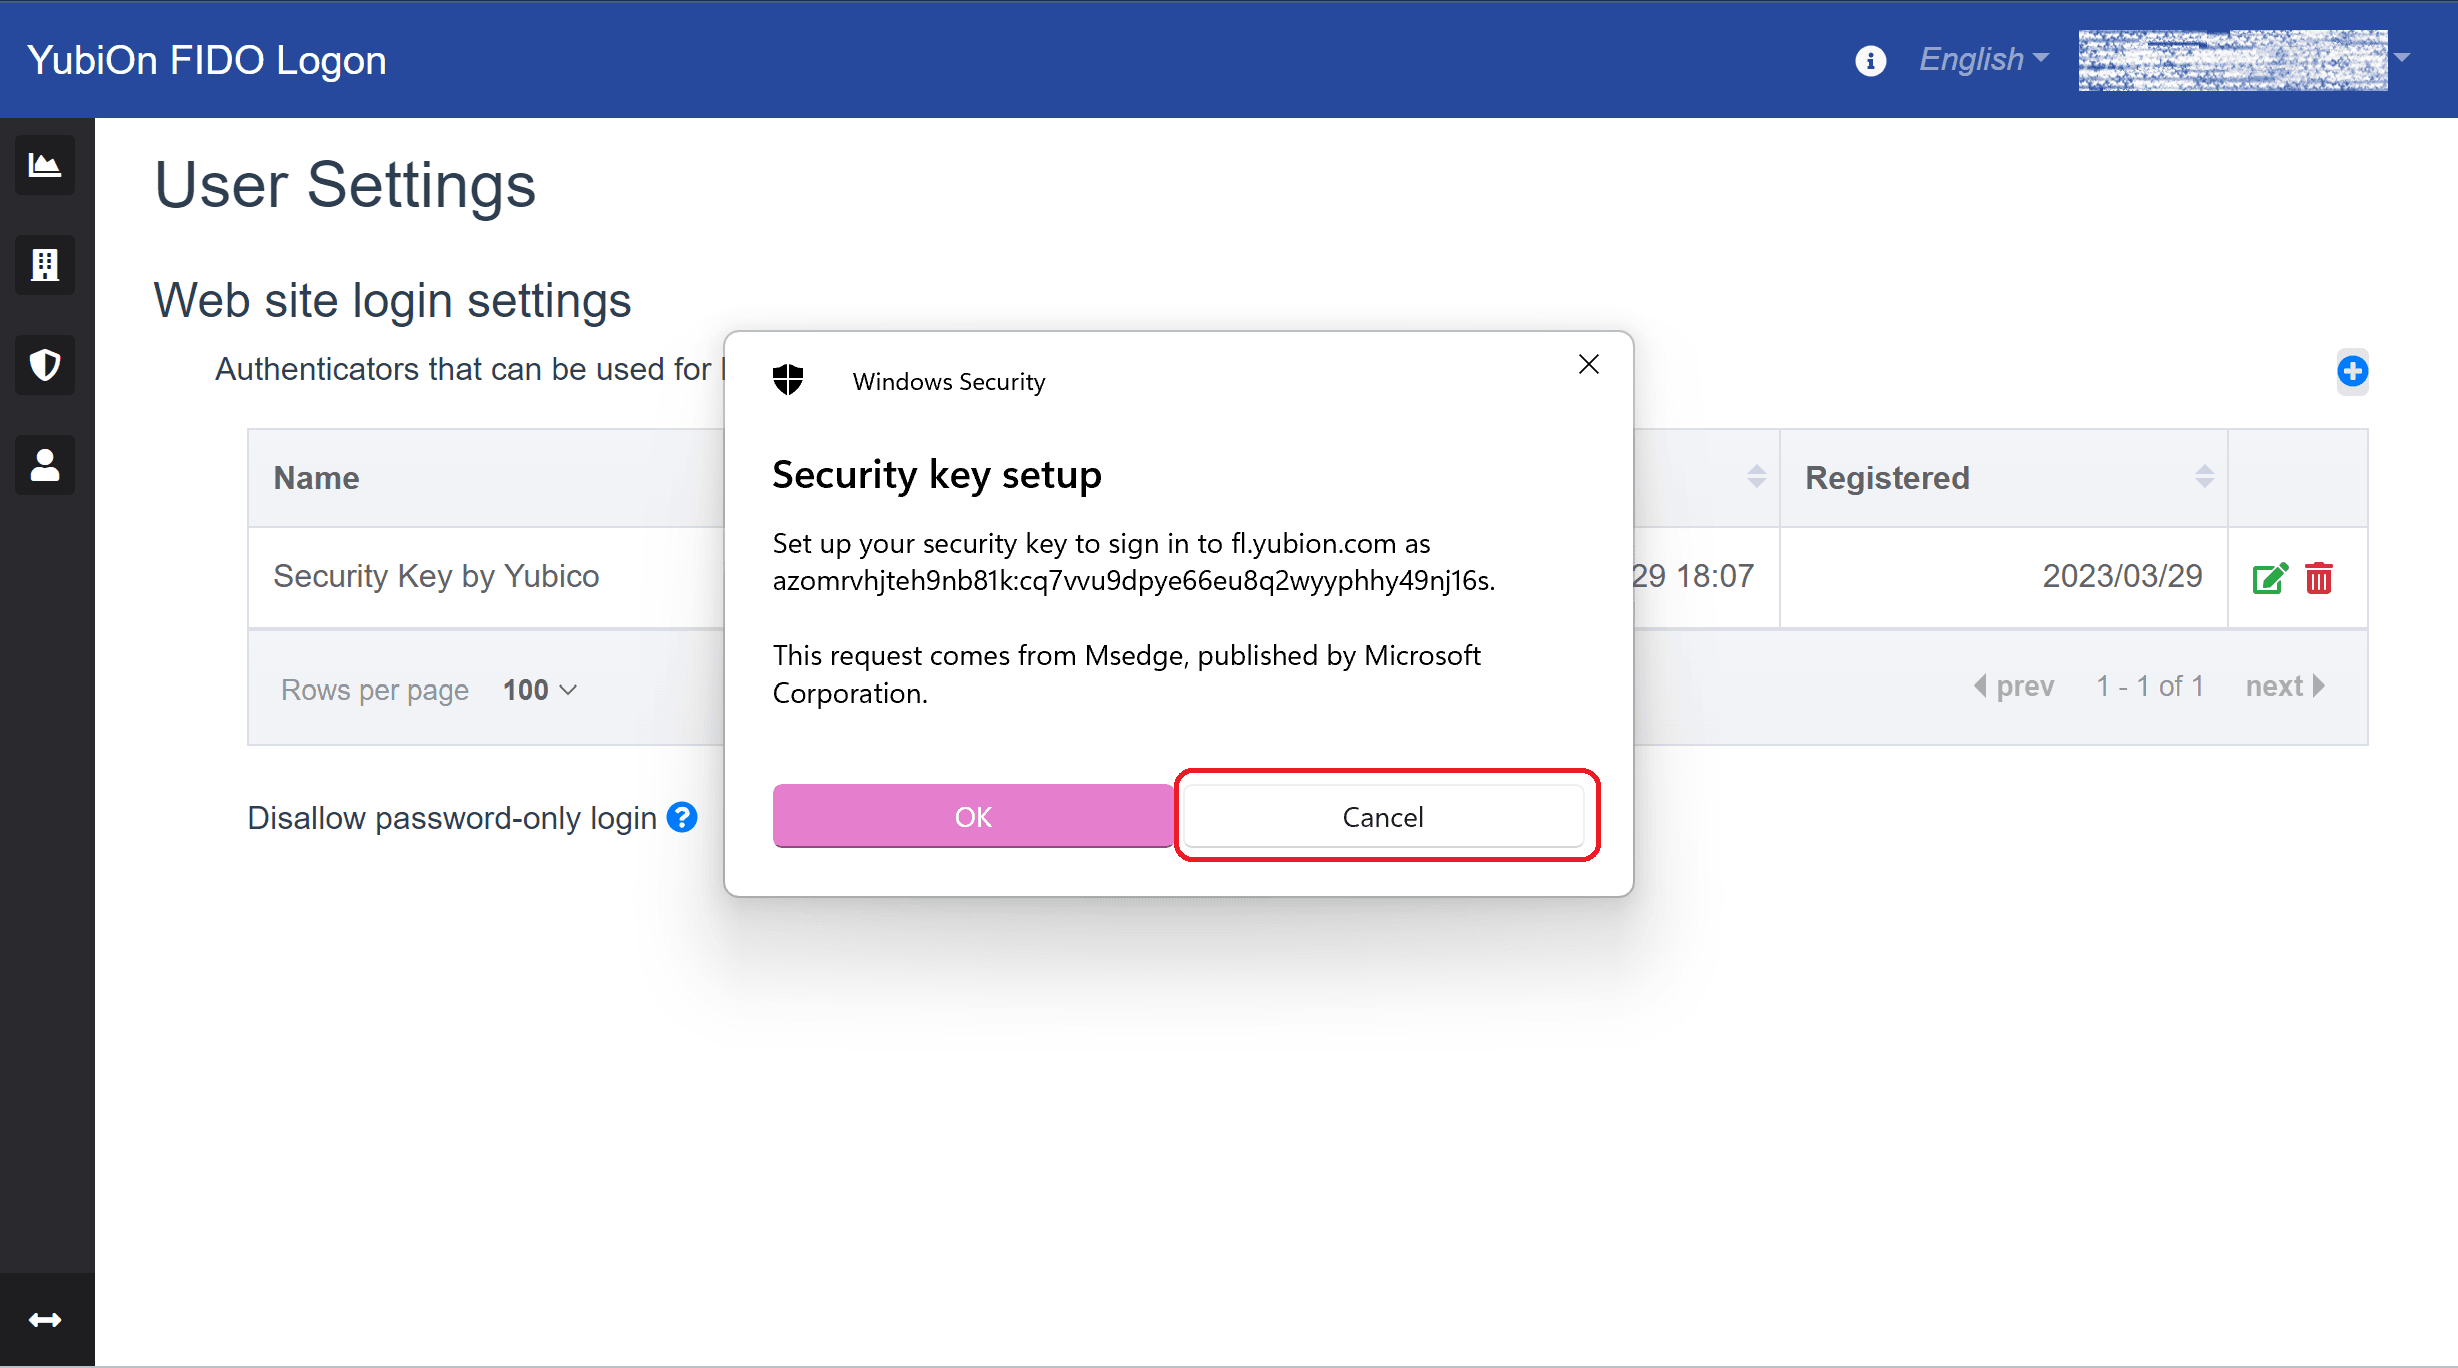Add a new authenticator with plus icon
2458x1368 pixels.
pos(2352,371)
